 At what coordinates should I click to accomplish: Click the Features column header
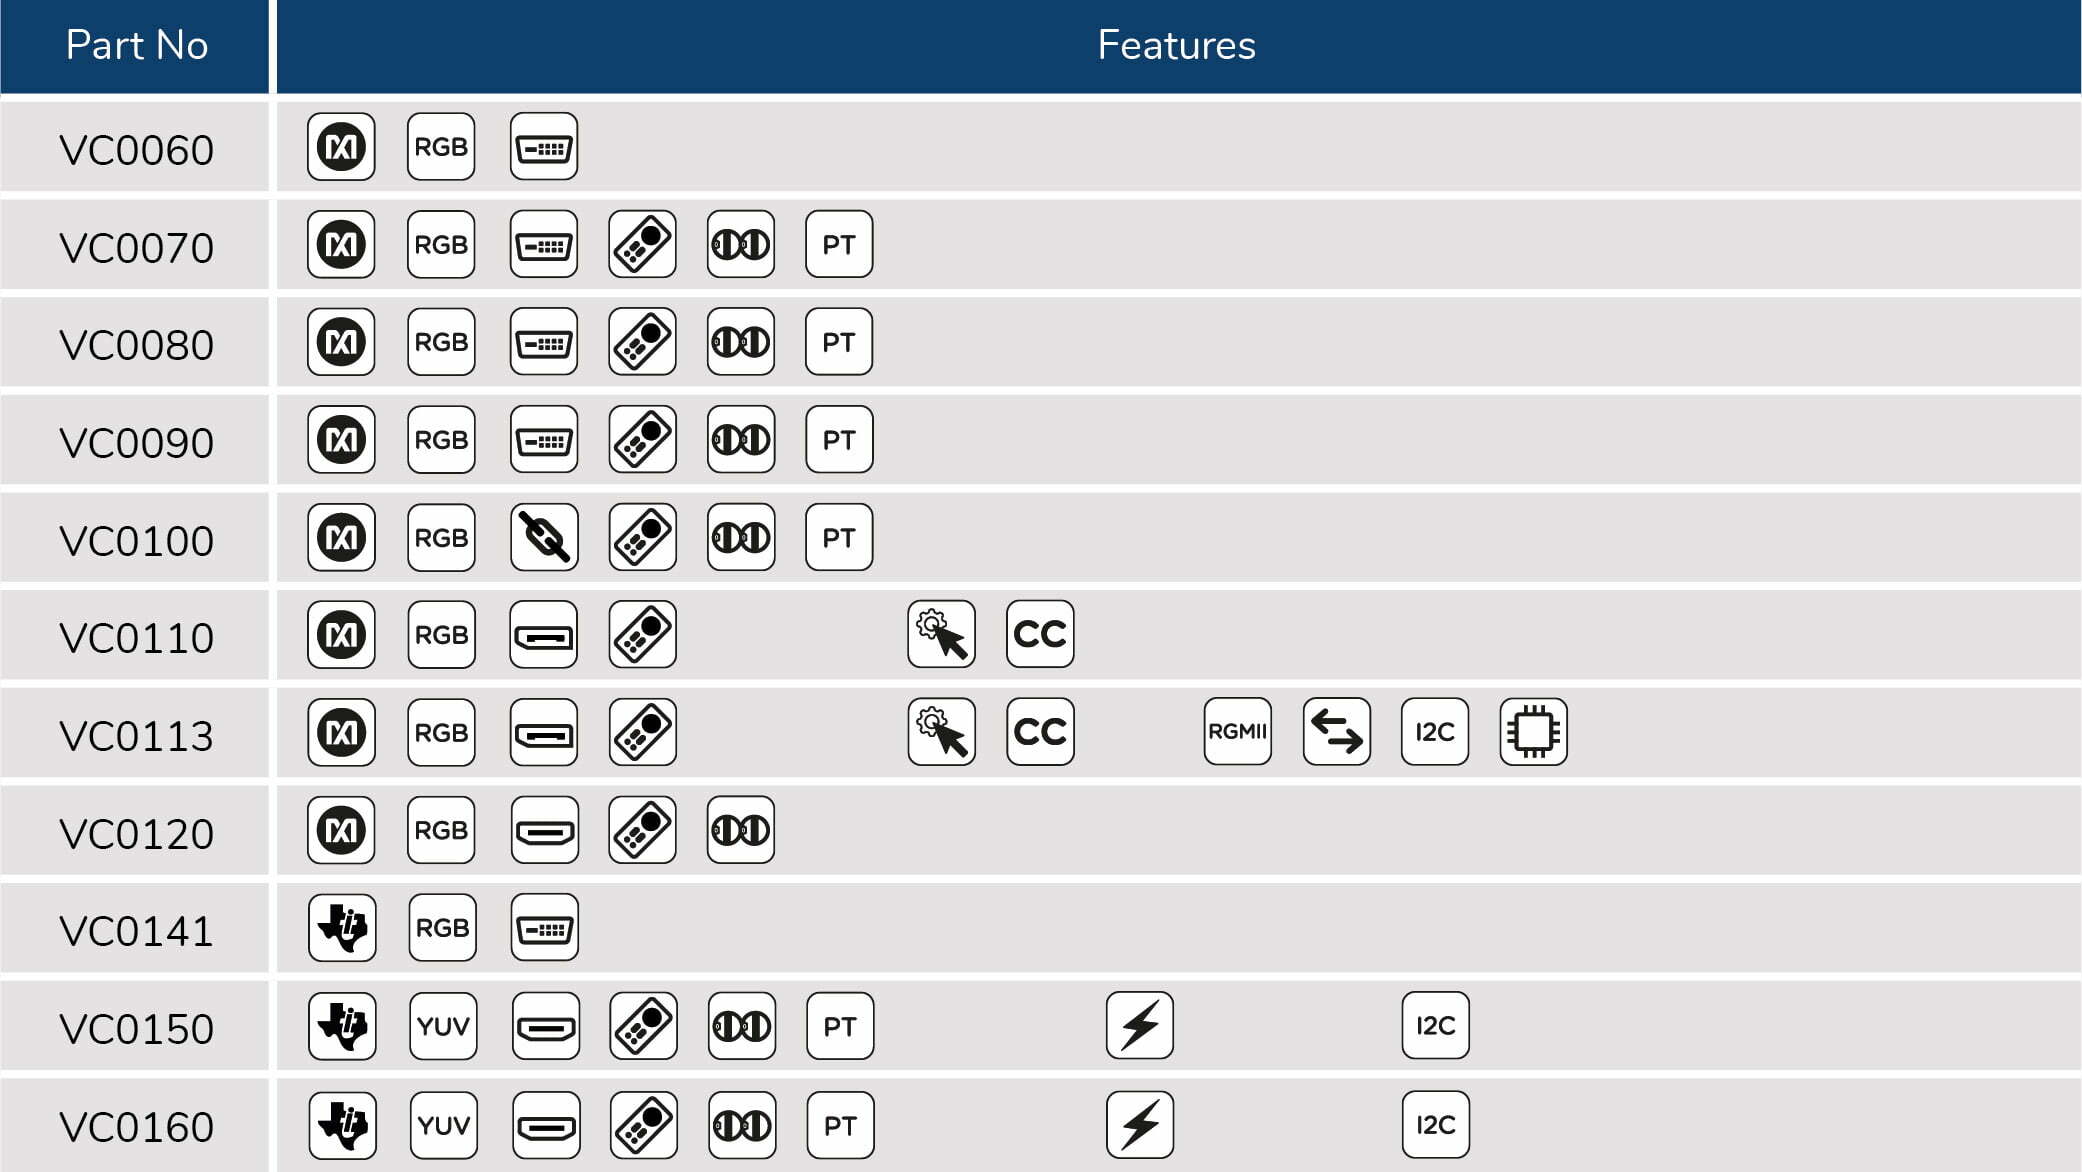(x=1178, y=46)
